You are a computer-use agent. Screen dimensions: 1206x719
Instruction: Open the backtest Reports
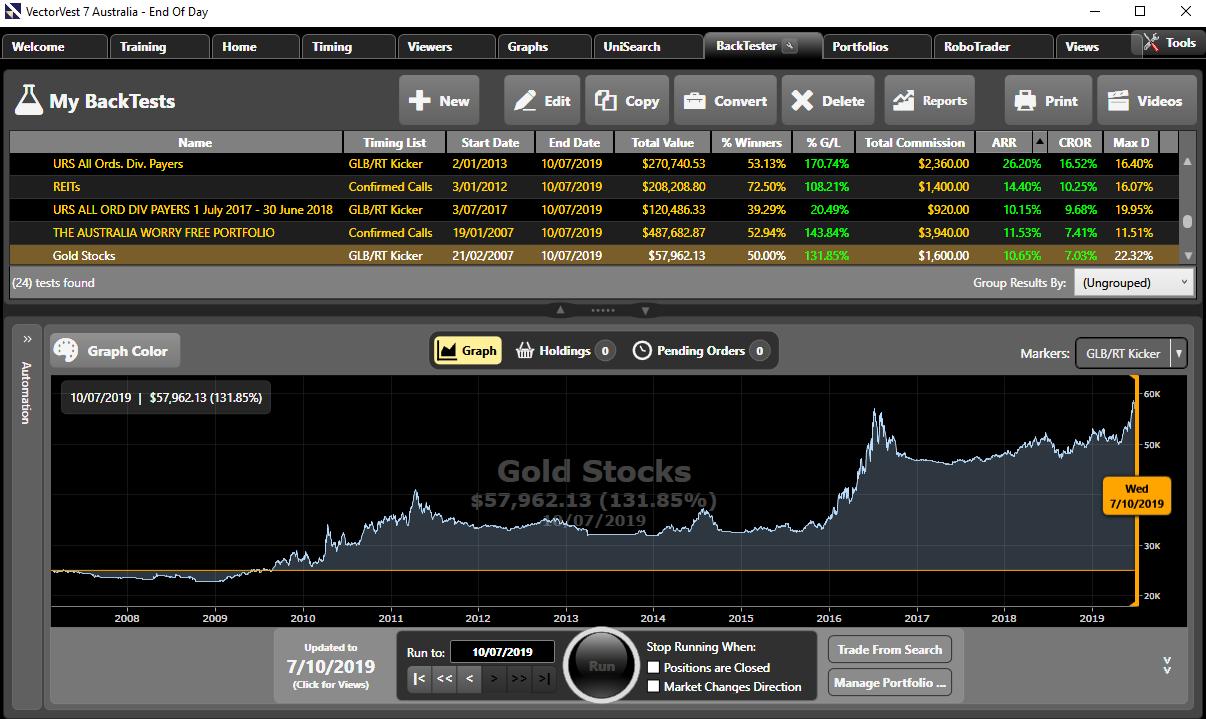pyautogui.click(x=930, y=101)
